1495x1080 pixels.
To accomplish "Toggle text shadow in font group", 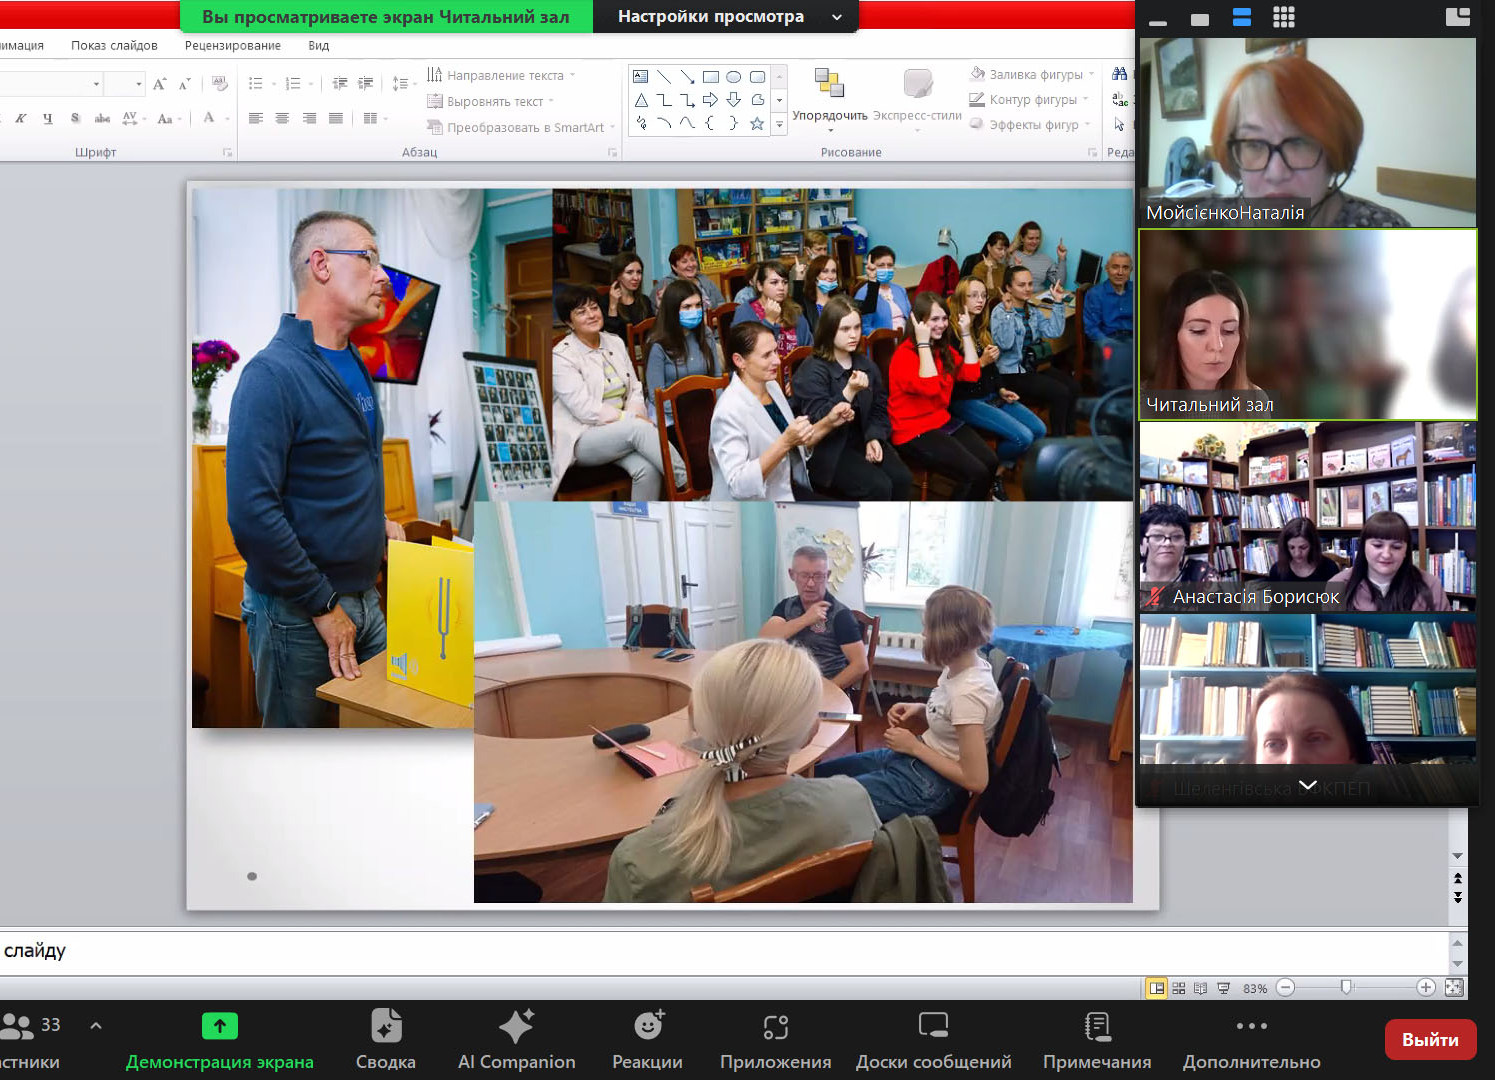I will 75,118.
